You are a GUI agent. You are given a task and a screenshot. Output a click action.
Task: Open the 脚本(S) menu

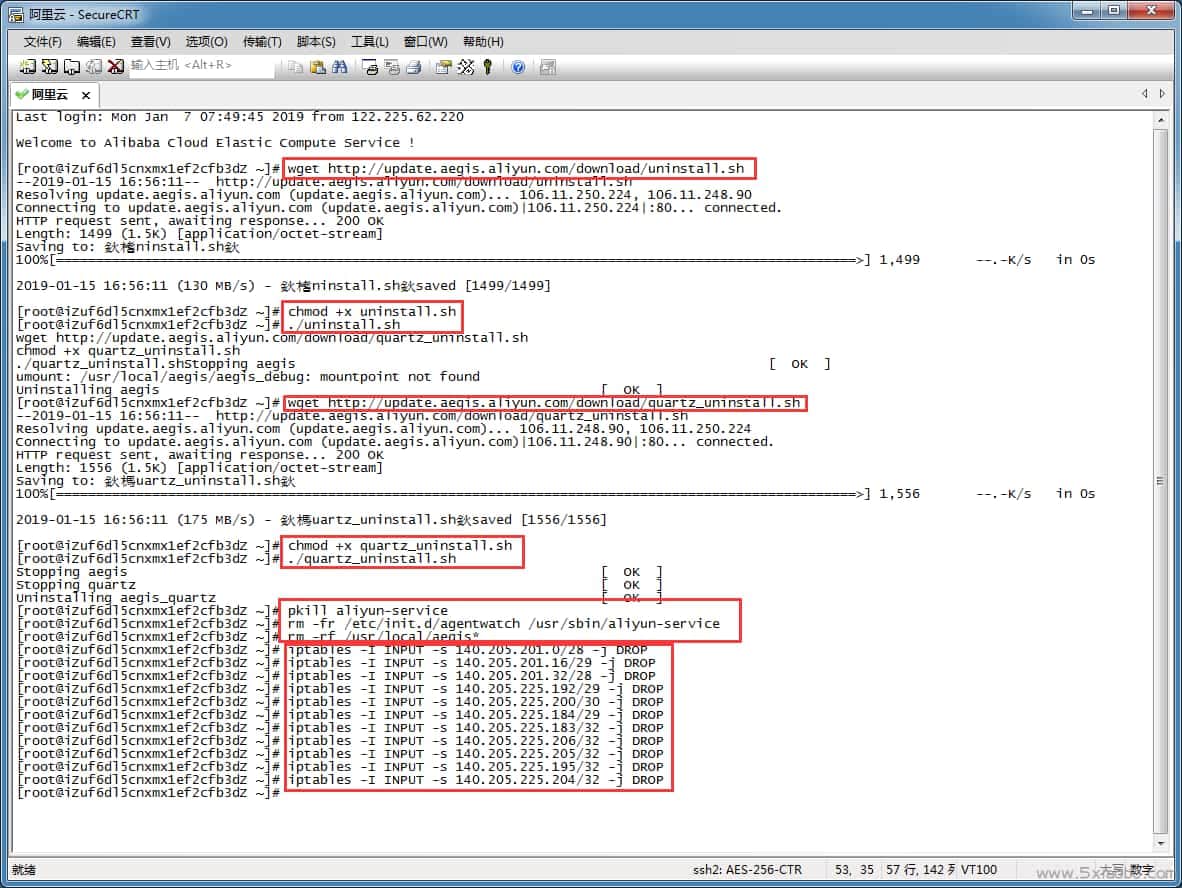coord(316,42)
